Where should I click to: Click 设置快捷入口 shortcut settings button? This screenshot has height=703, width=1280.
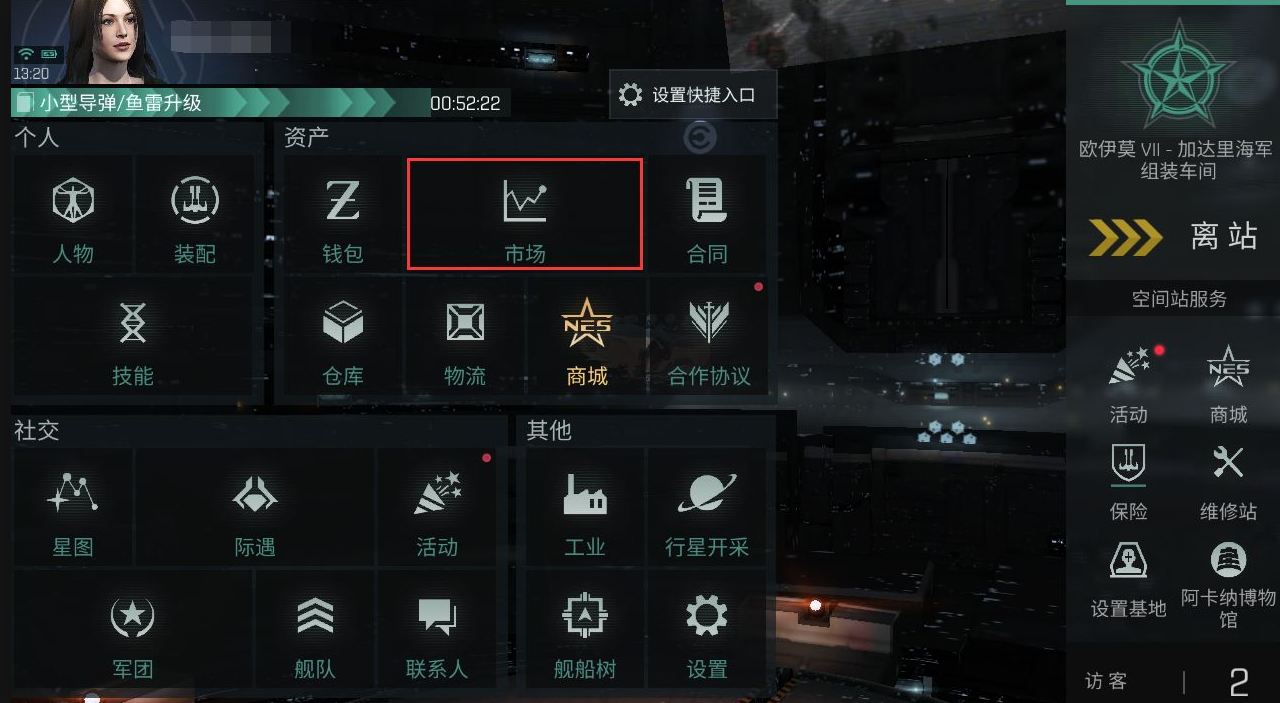point(692,95)
